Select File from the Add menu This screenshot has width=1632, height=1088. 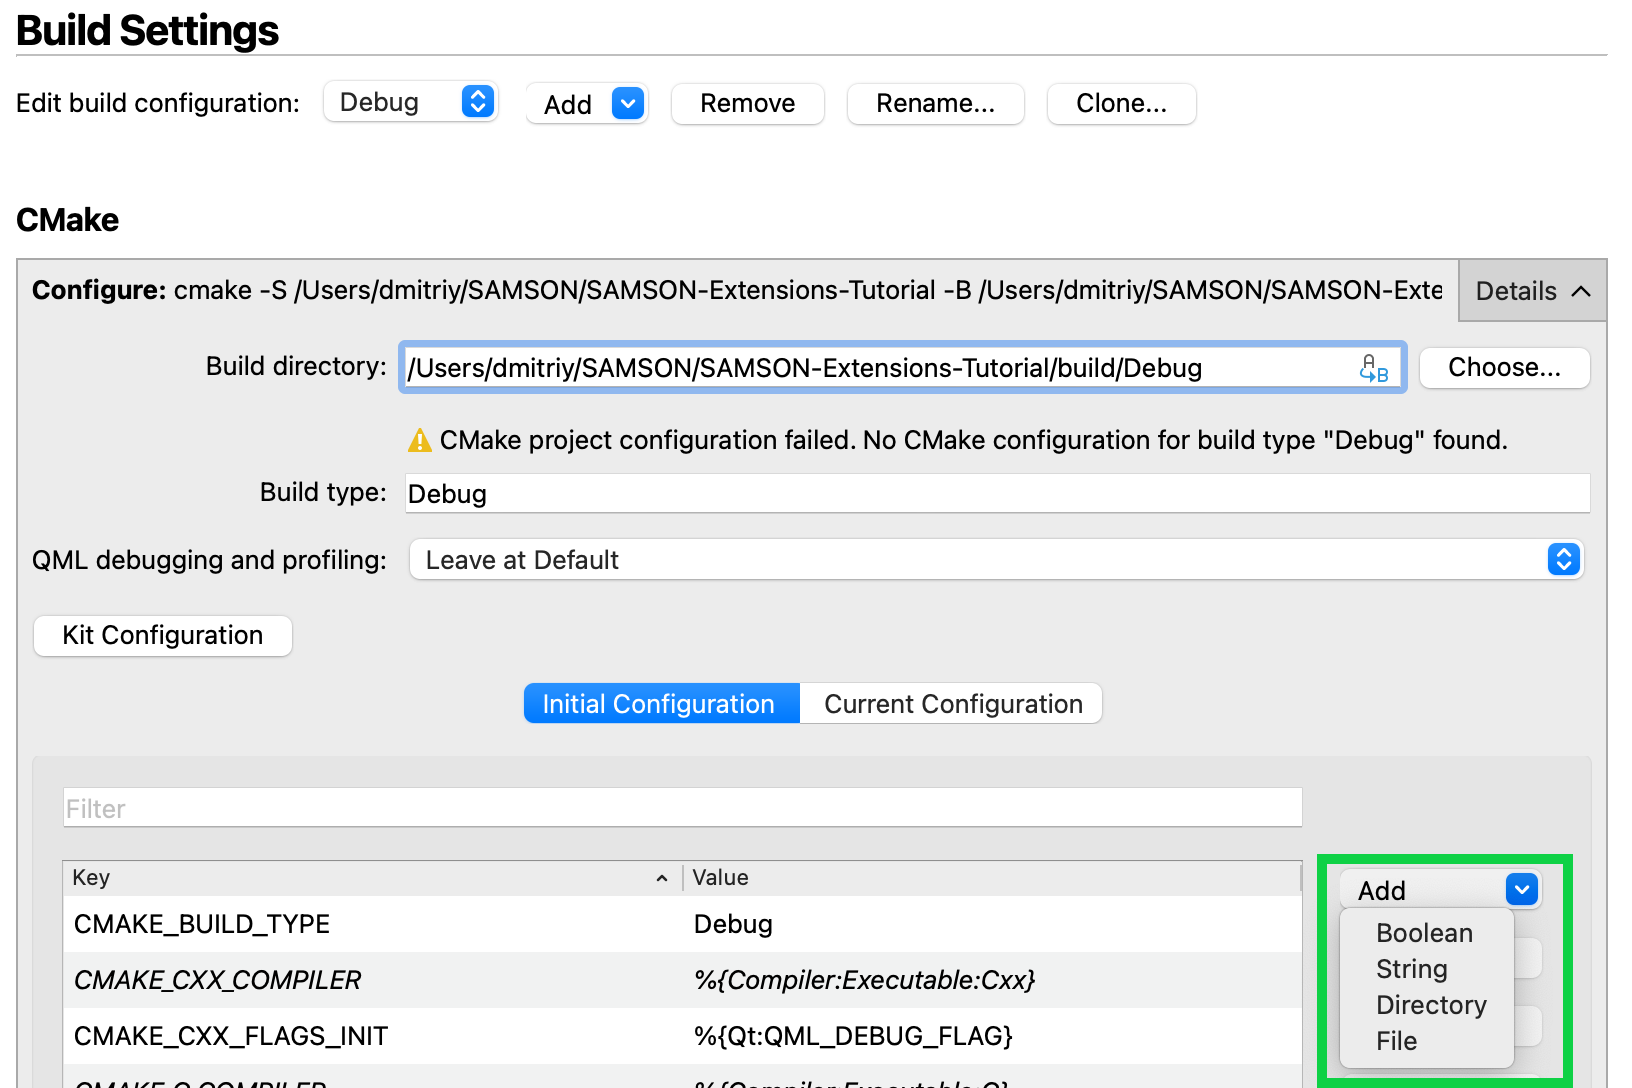[1396, 1040]
